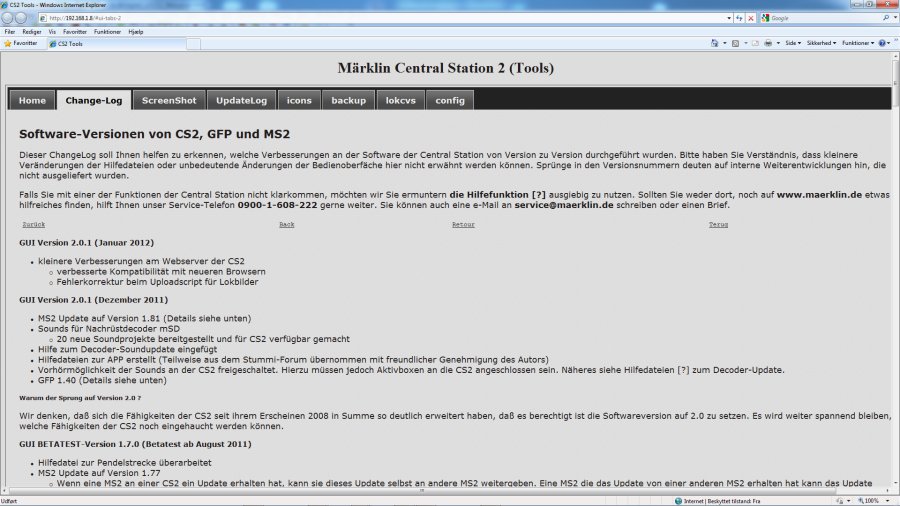Open the Favoritter star button
This screenshot has height=506, width=900.
point(21,43)
